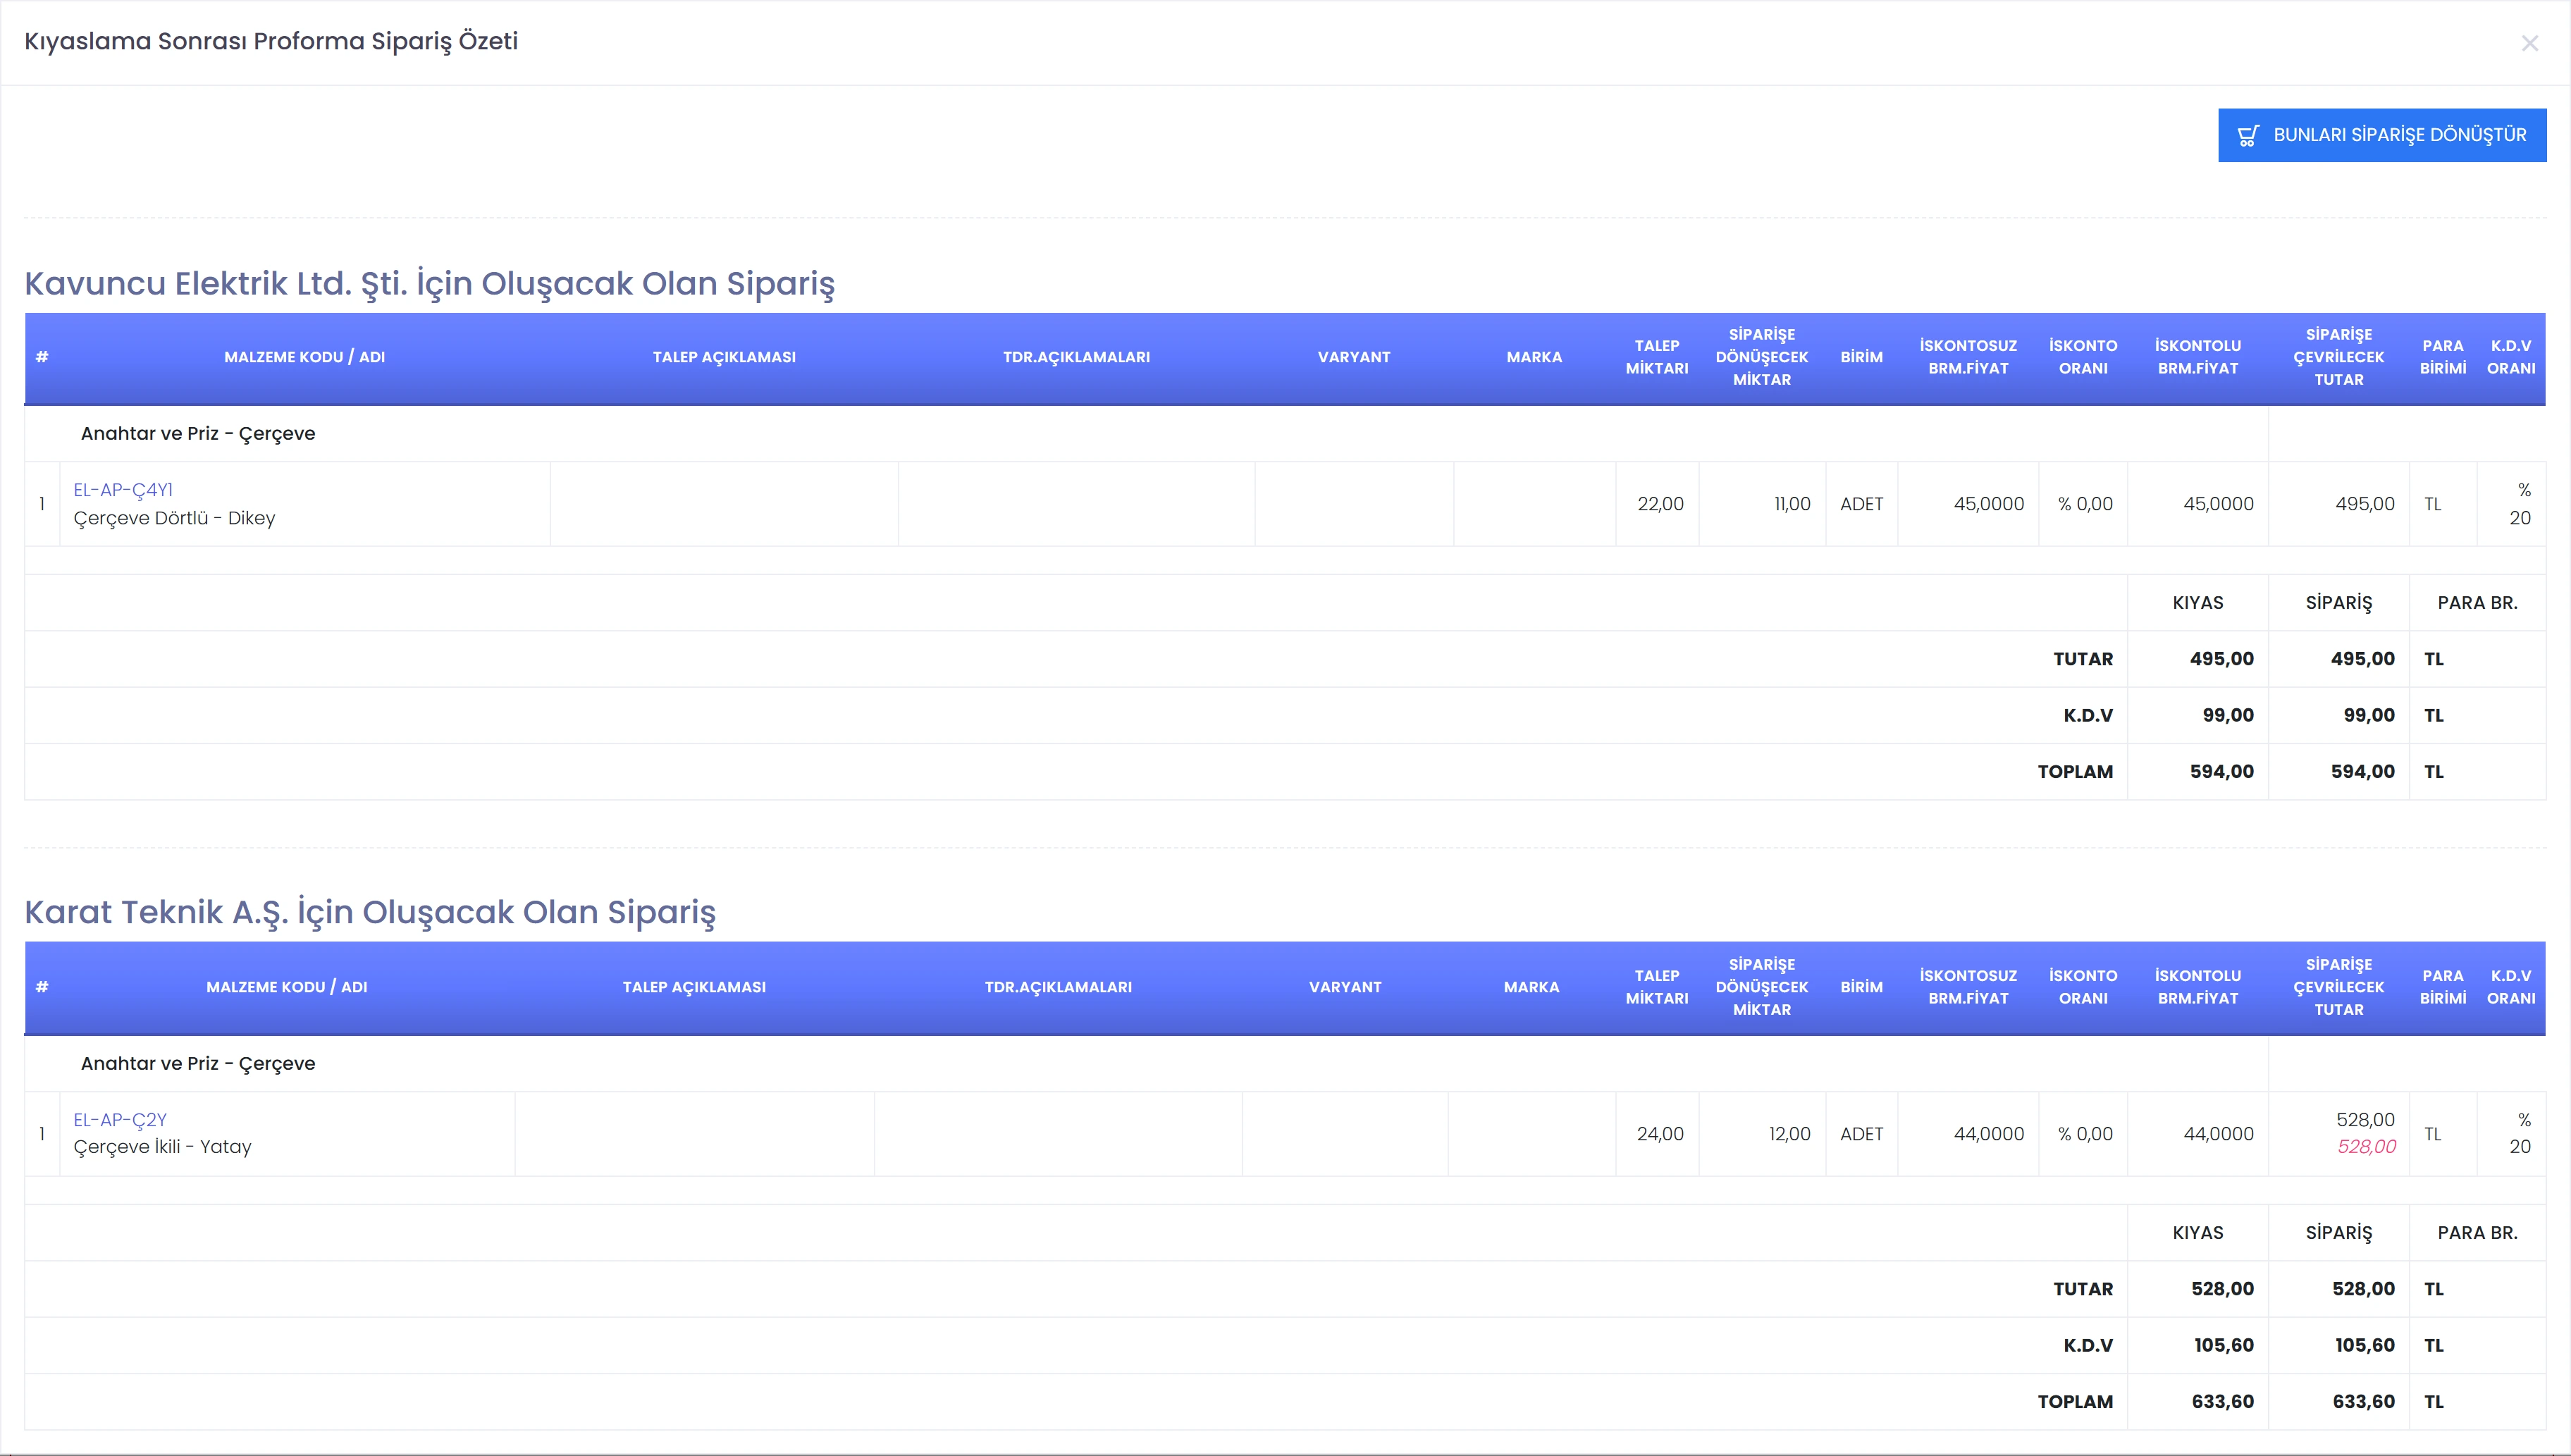Click requested quantity 22,00

click(1660, 504)
